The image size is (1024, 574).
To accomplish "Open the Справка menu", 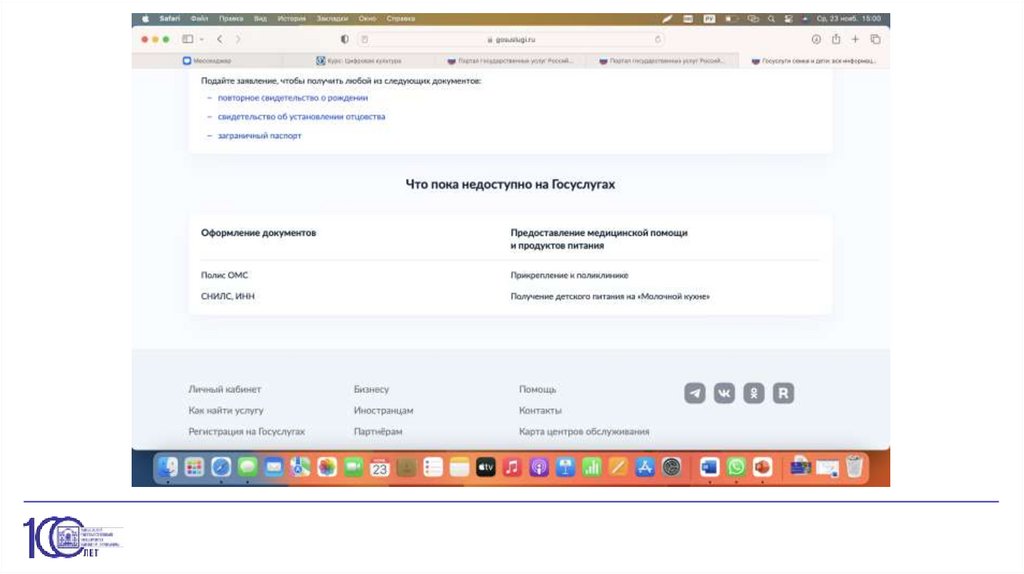I will 401,19.
